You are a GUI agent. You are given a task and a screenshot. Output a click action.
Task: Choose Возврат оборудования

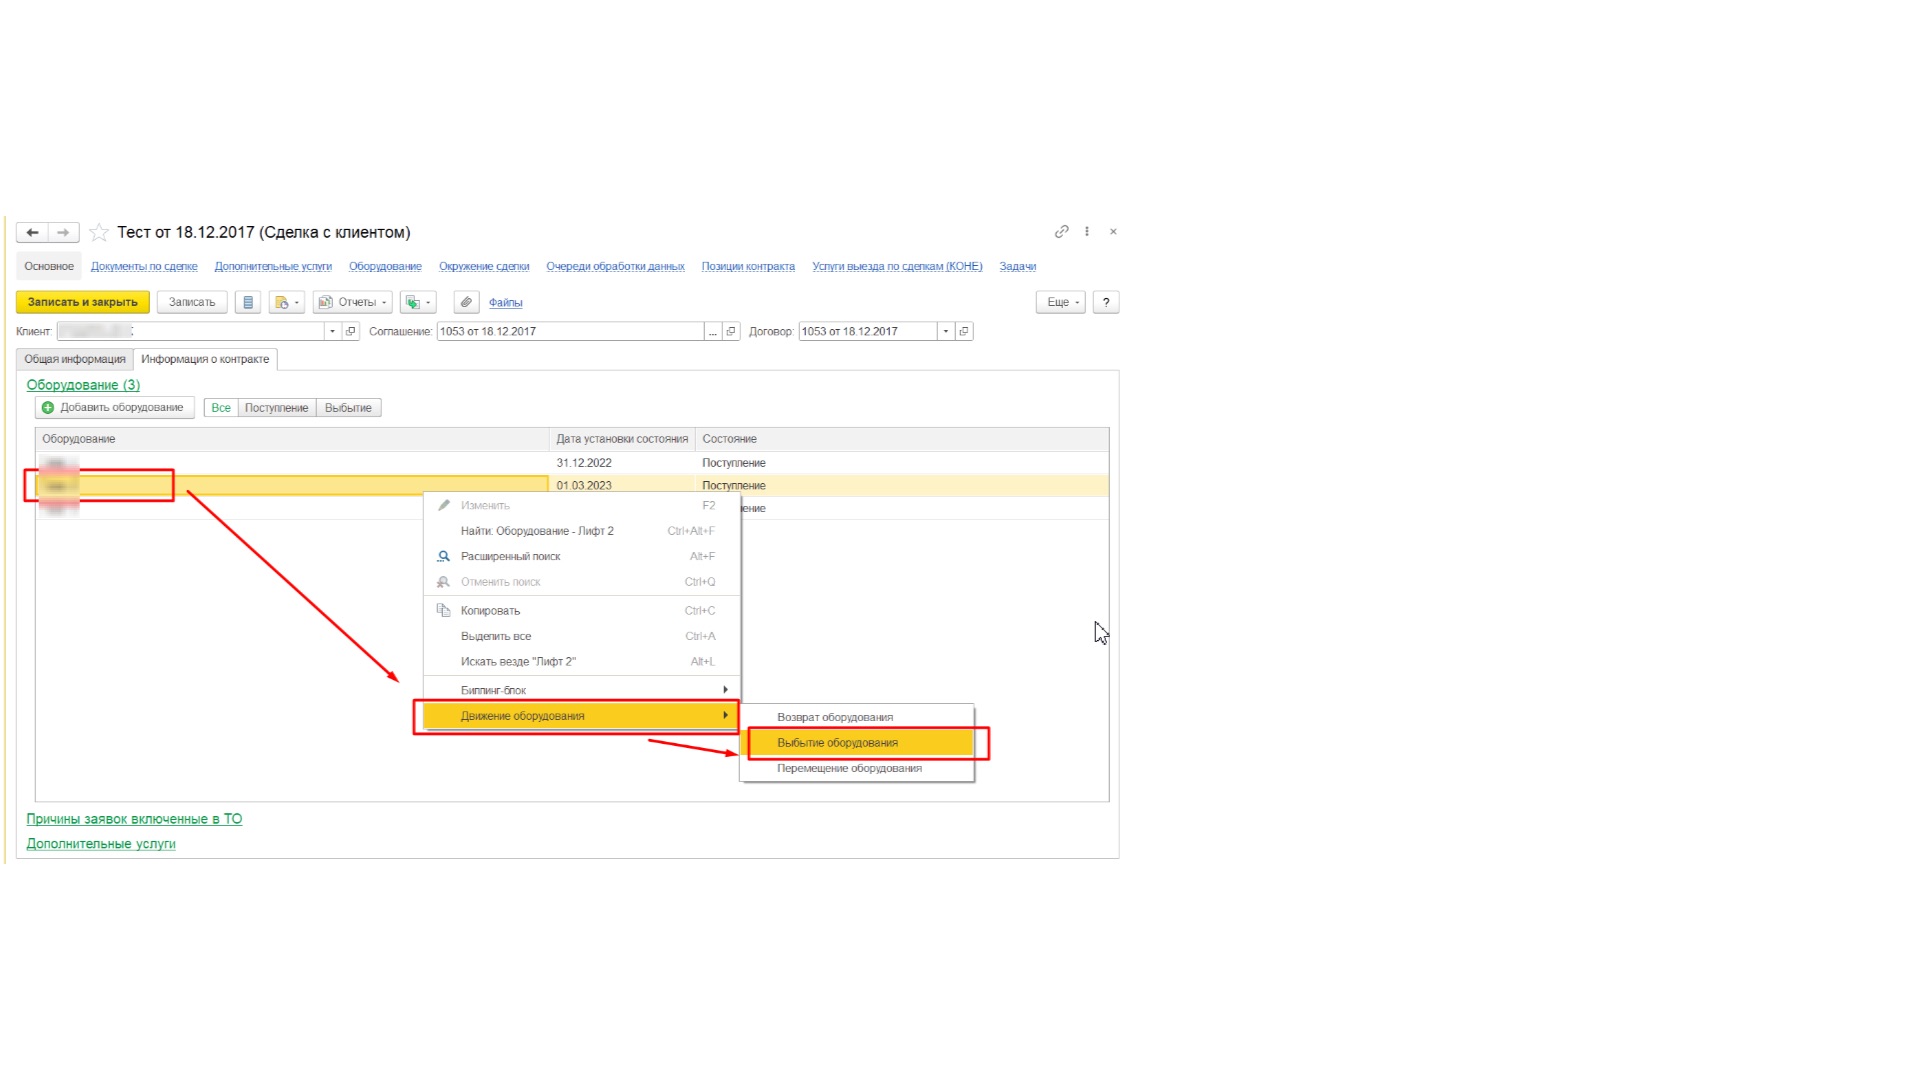[857, 717]
